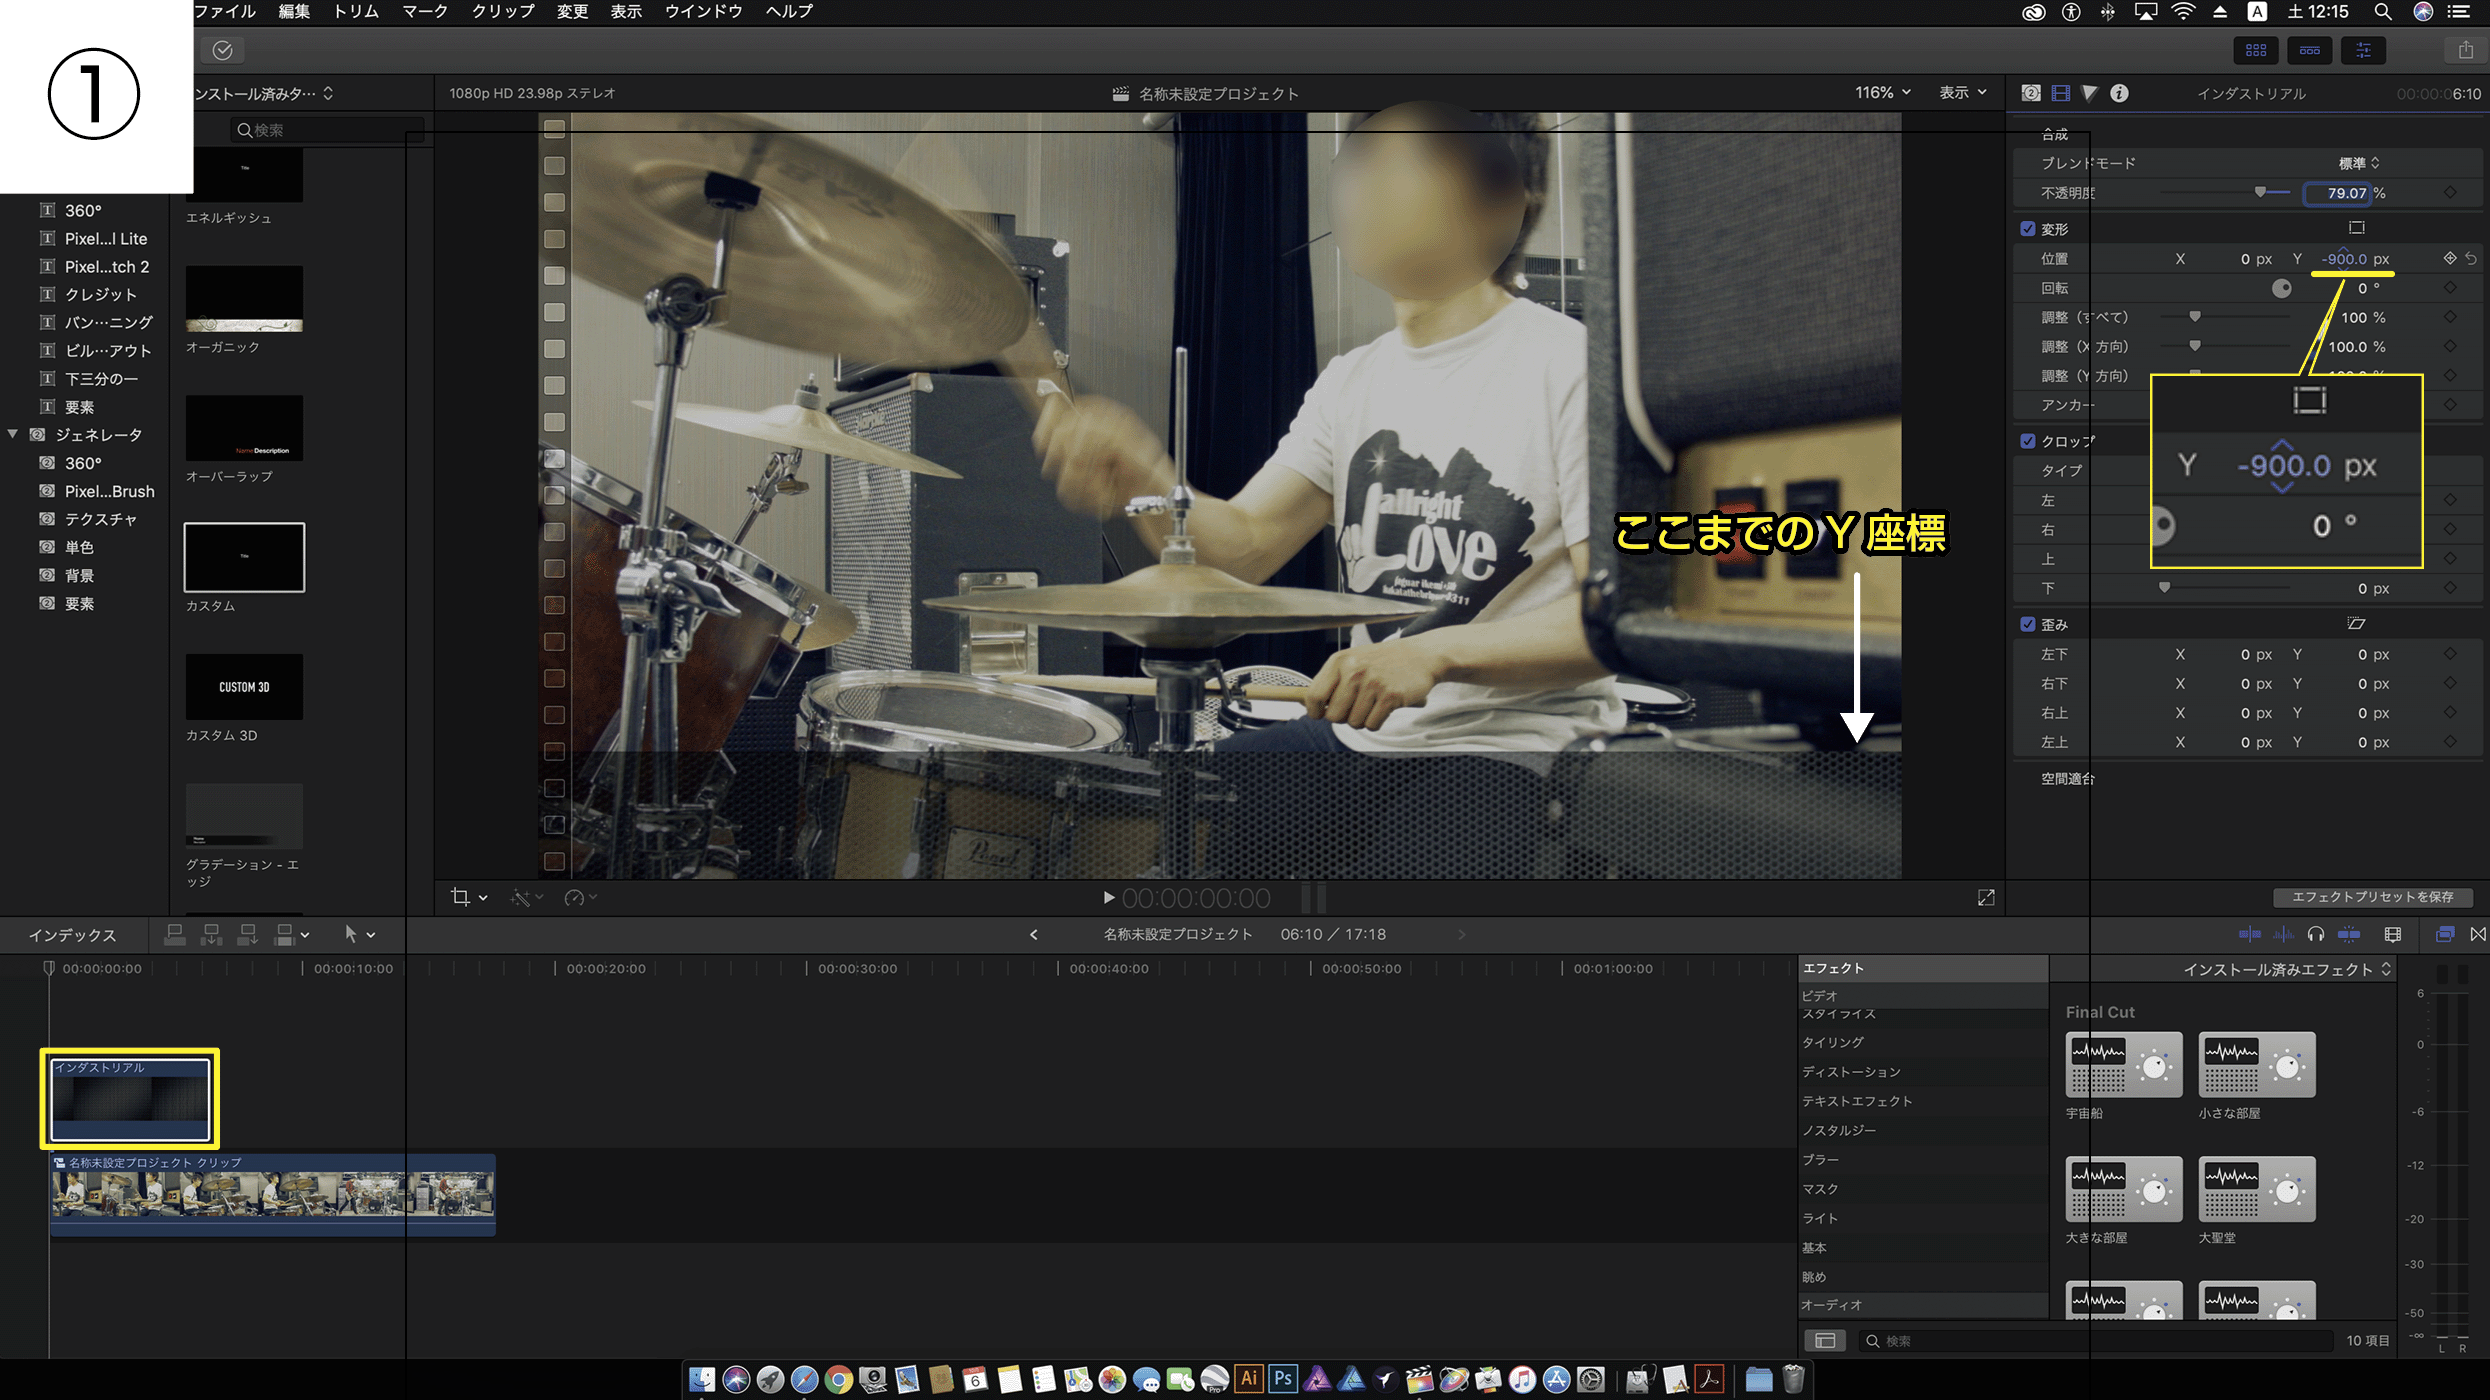This screenshot has width=2490, height=1400.
Task: Open the info inspector icon
Action: click(x=2119, y=93)
